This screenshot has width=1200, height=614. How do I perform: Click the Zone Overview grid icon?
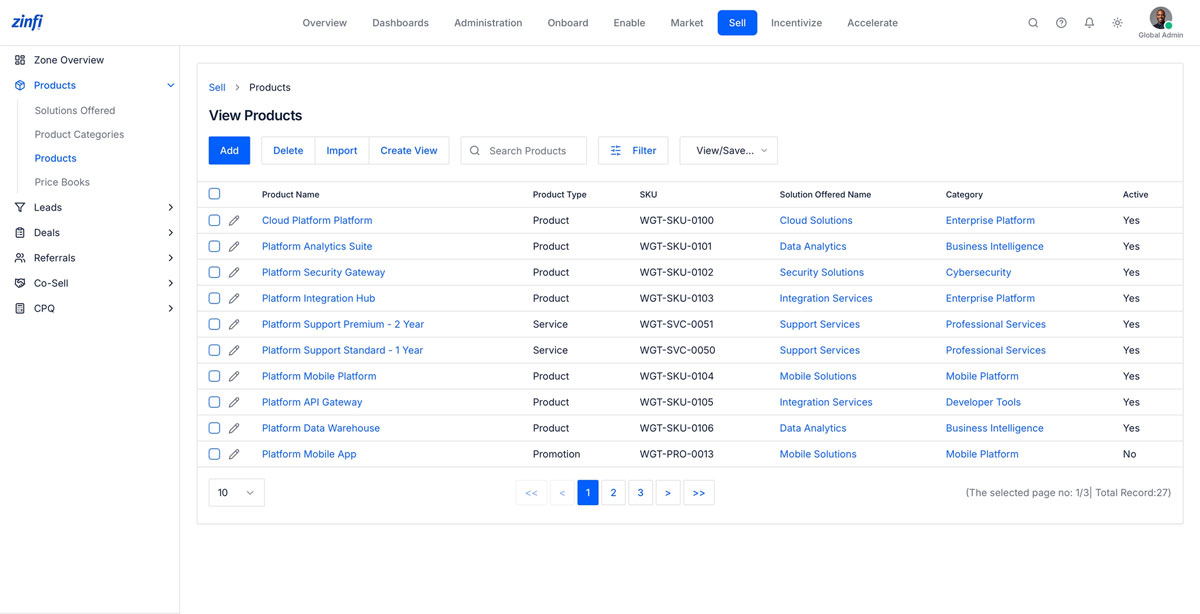(20, 60)
